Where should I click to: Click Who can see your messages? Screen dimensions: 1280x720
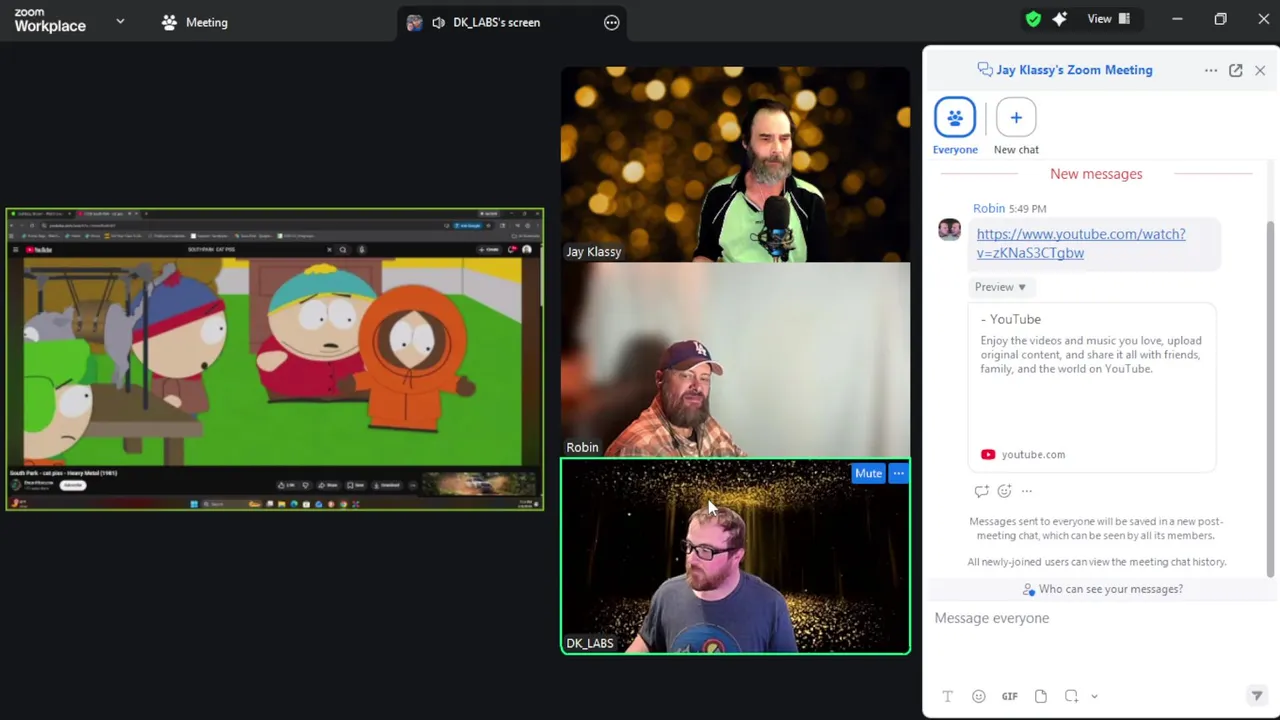[x=1102, y=589]
